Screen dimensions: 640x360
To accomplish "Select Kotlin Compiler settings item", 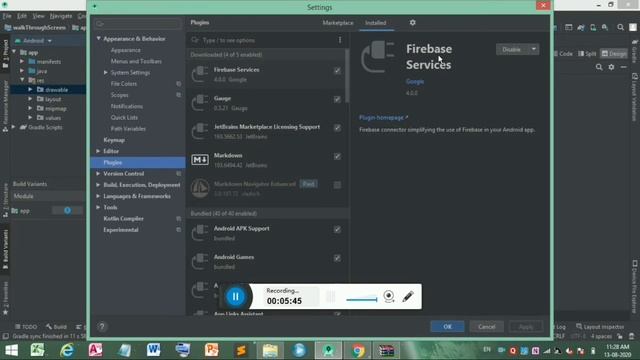I will [123, 219].
